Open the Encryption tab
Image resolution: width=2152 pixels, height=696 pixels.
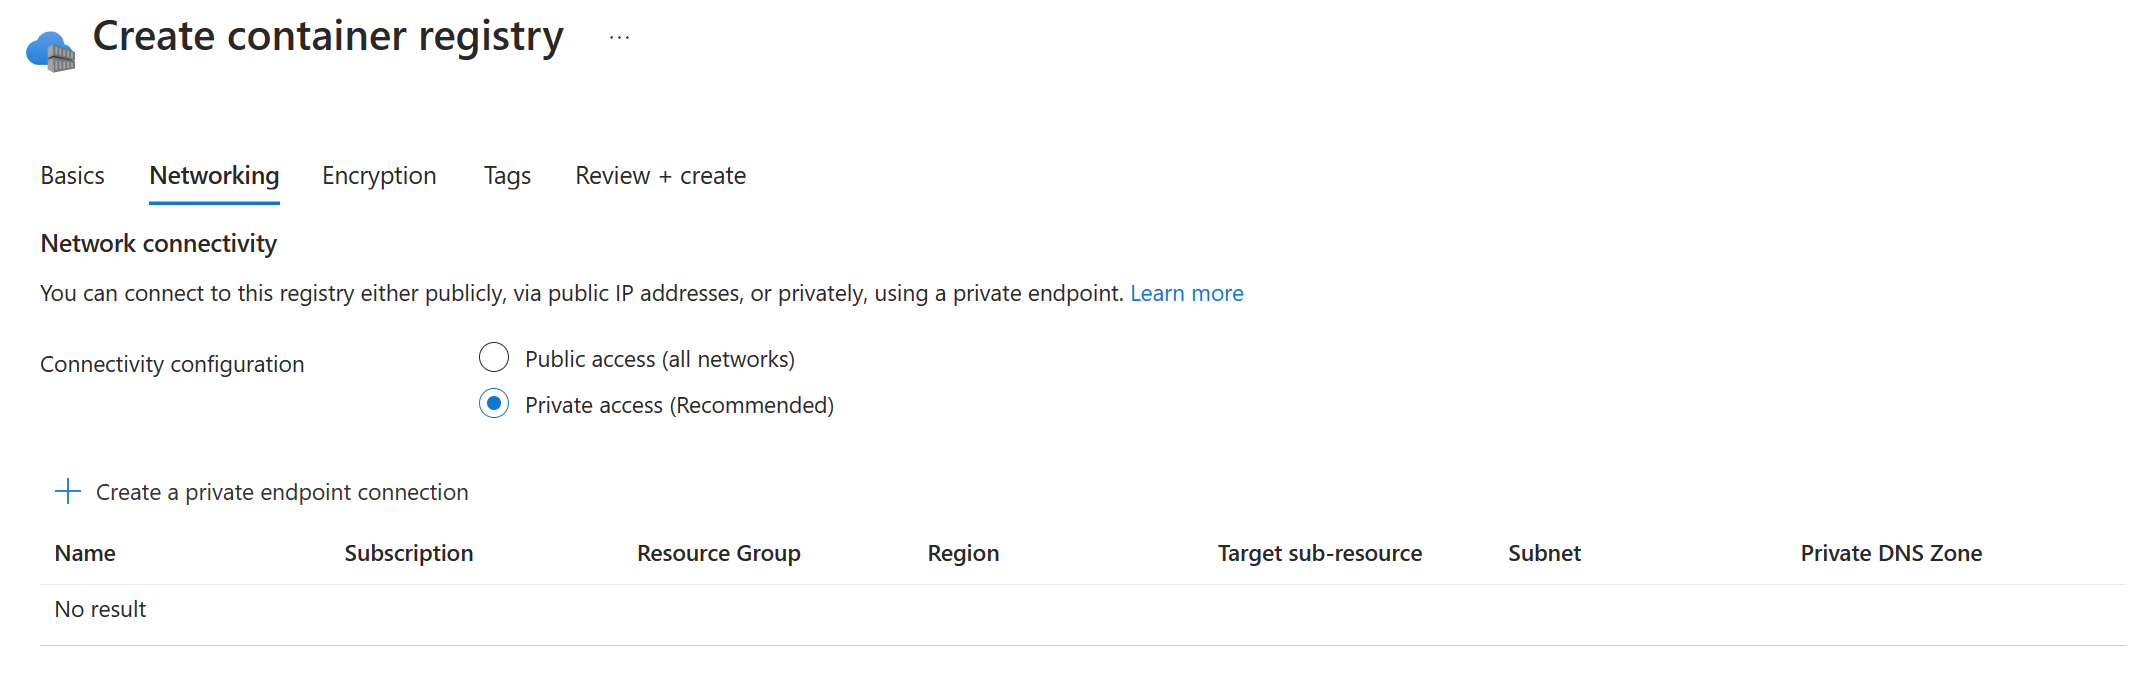click(x=379, y=175)
